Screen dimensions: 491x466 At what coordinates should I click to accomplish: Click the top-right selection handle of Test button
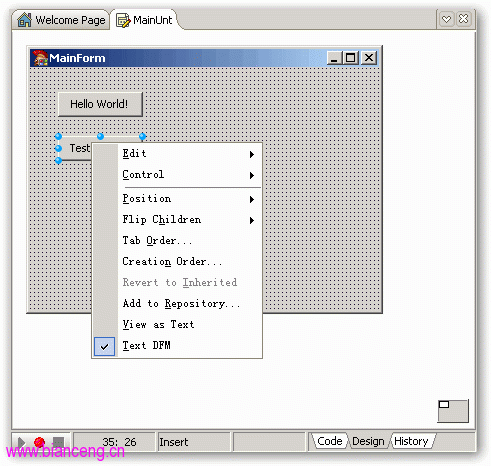tap(143, 136)
